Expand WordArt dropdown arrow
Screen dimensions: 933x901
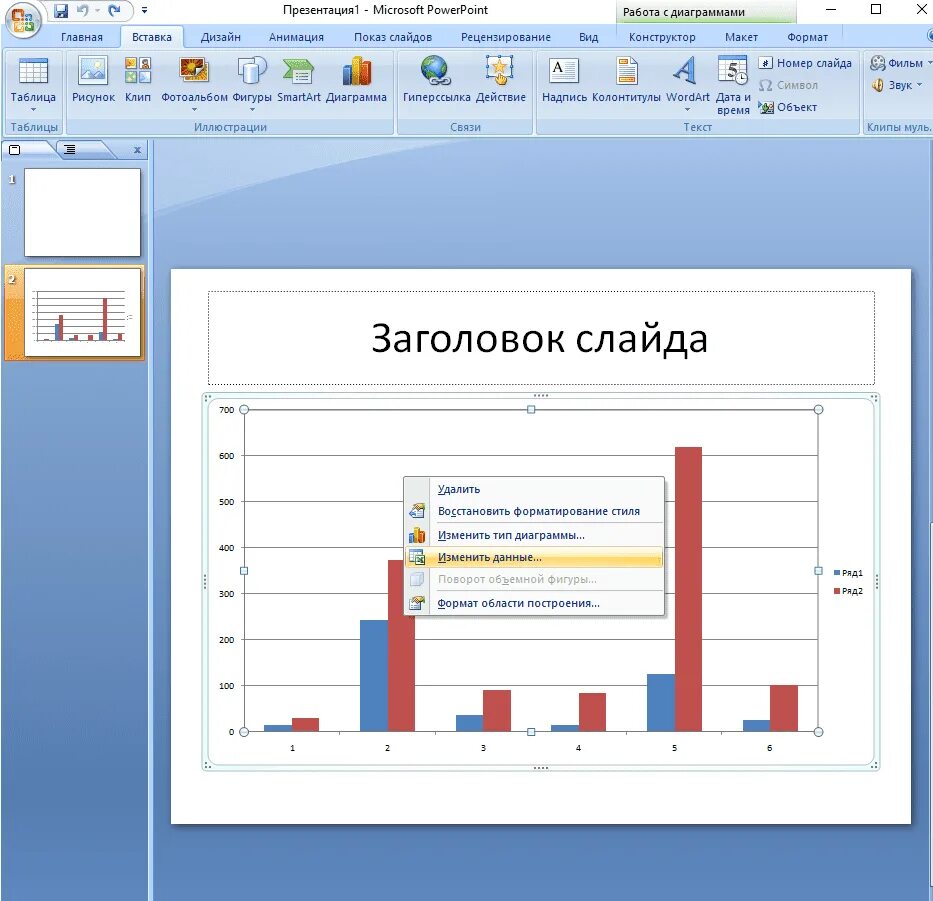coord(687,110)
